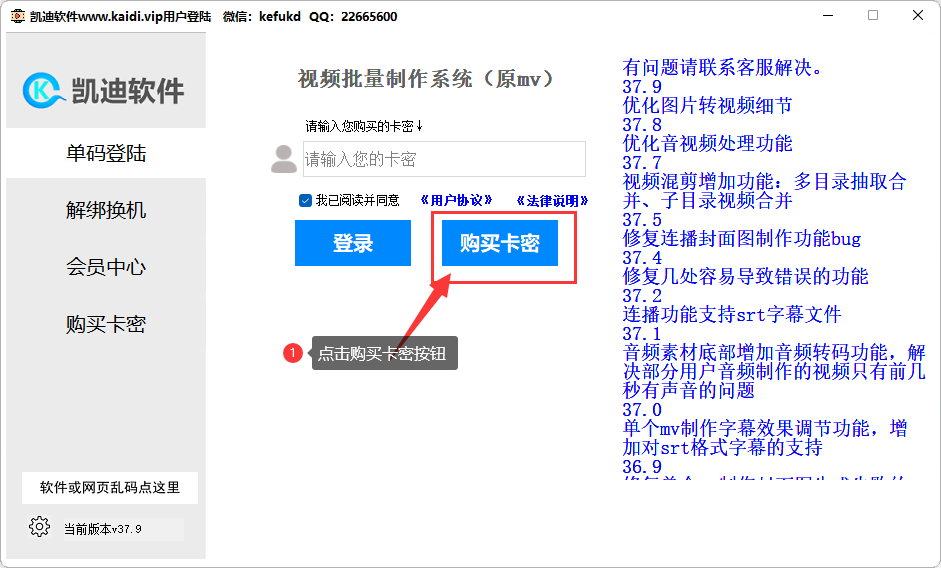941x568 pixels.
Task: Open the 《法律说明》 link
Action: [552, 201]
